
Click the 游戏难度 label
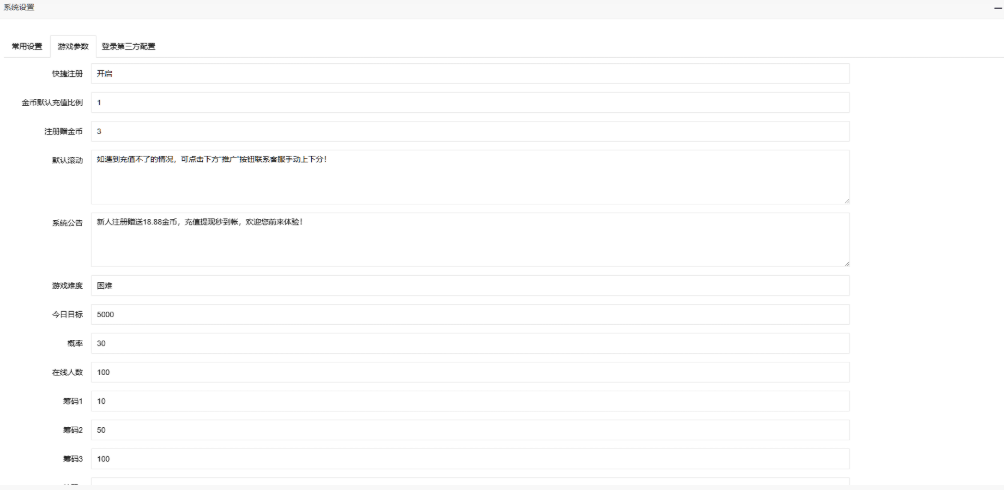pos(68,286)
